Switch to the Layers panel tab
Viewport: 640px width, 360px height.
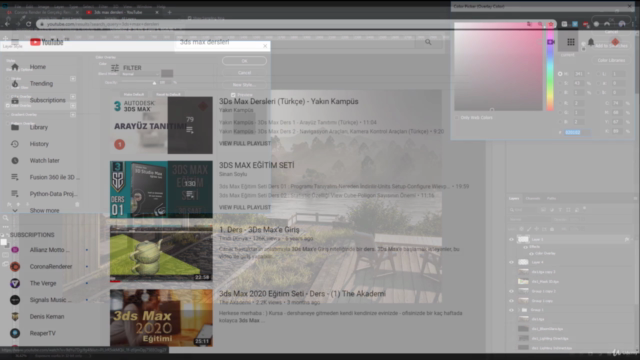click(x=514, y=198)
